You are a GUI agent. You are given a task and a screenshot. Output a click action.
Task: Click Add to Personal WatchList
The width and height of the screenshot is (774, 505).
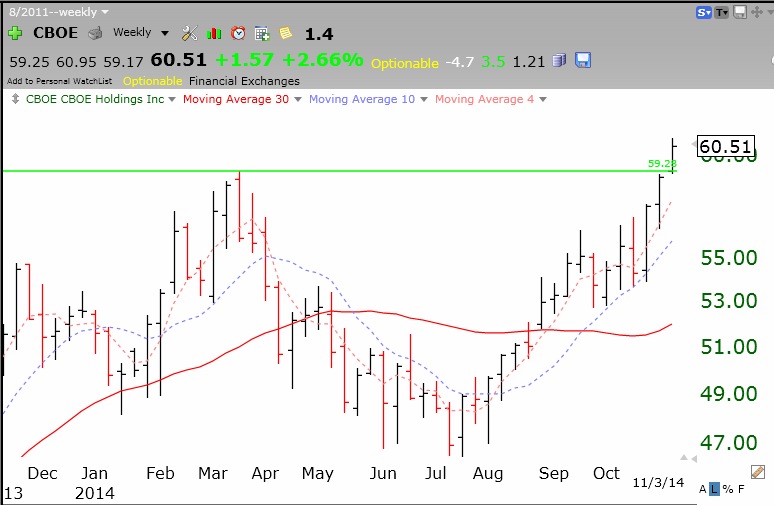(59, 81)
